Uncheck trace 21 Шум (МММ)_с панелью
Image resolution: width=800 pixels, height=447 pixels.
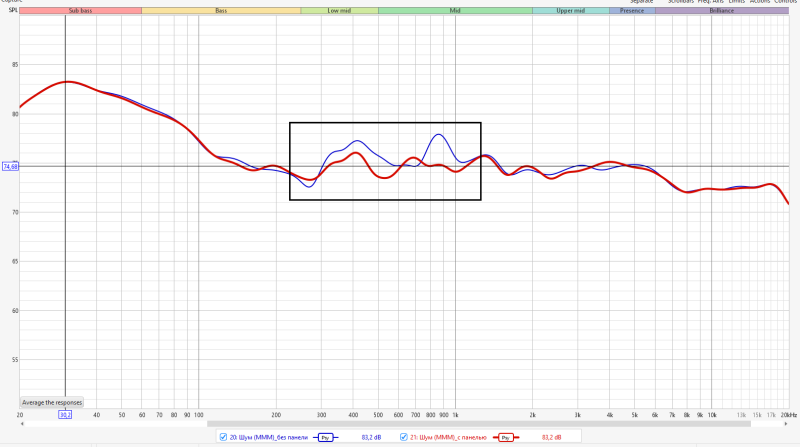[404, 437]
